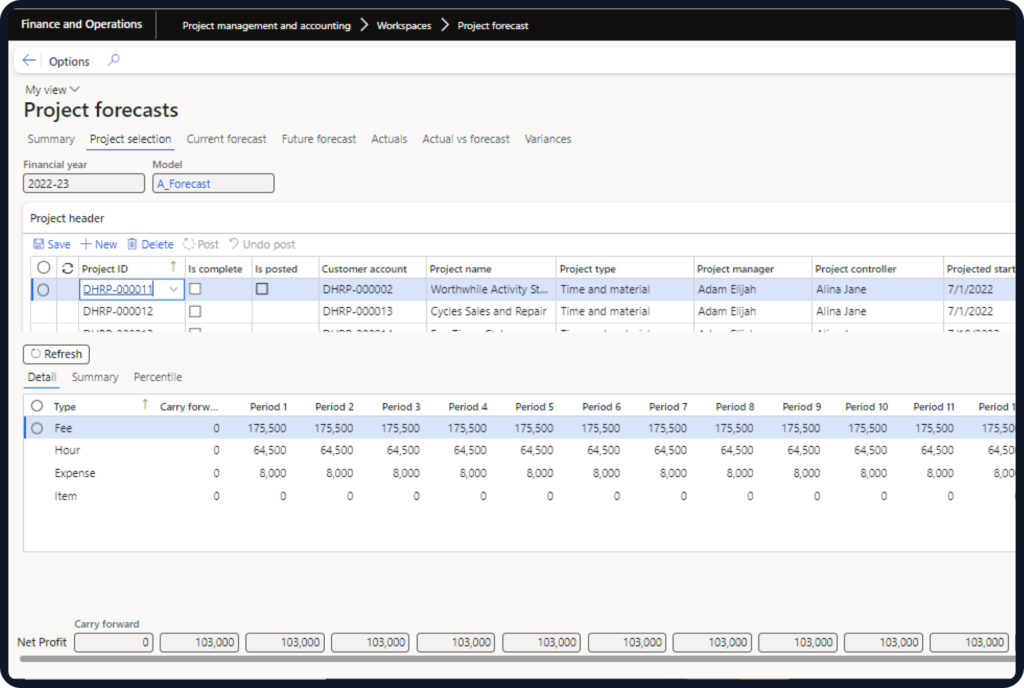Click New to add a project header row
Viewport: 1024px width, 688px height.
[98, 243]
